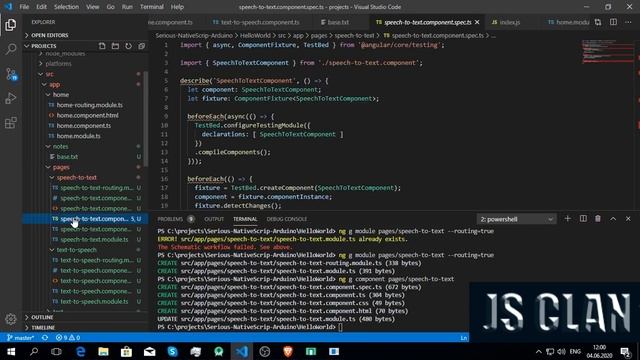
Task: Refresh the Projects explorer
Action: 128,46
